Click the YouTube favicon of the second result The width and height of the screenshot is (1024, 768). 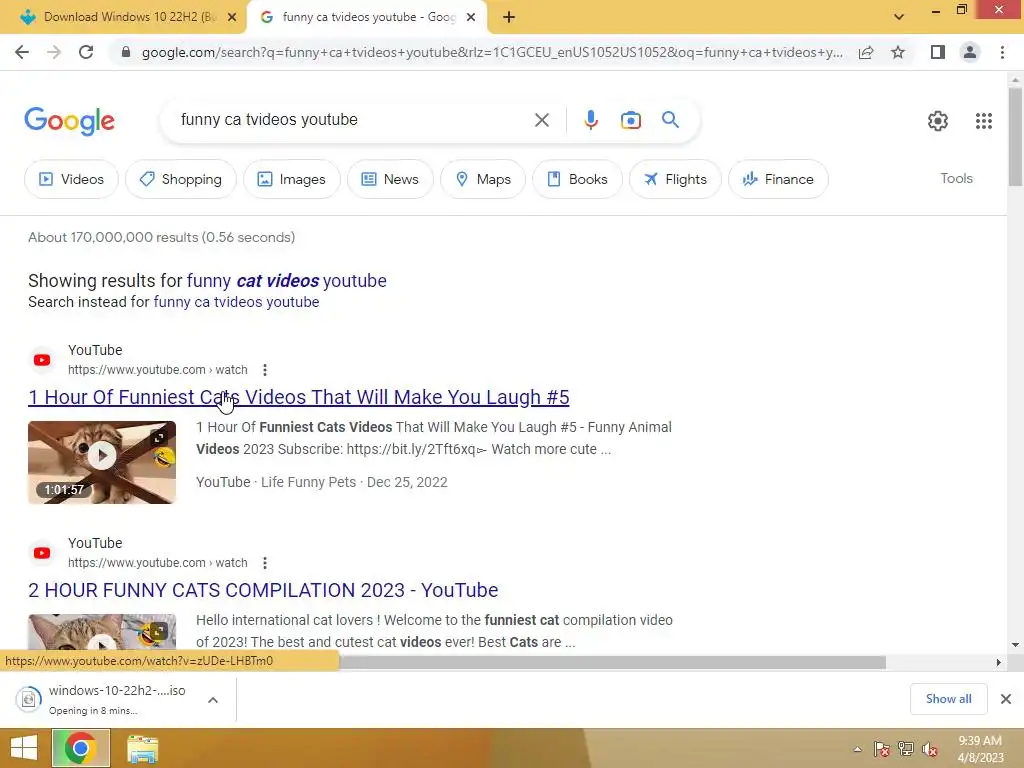42,553
